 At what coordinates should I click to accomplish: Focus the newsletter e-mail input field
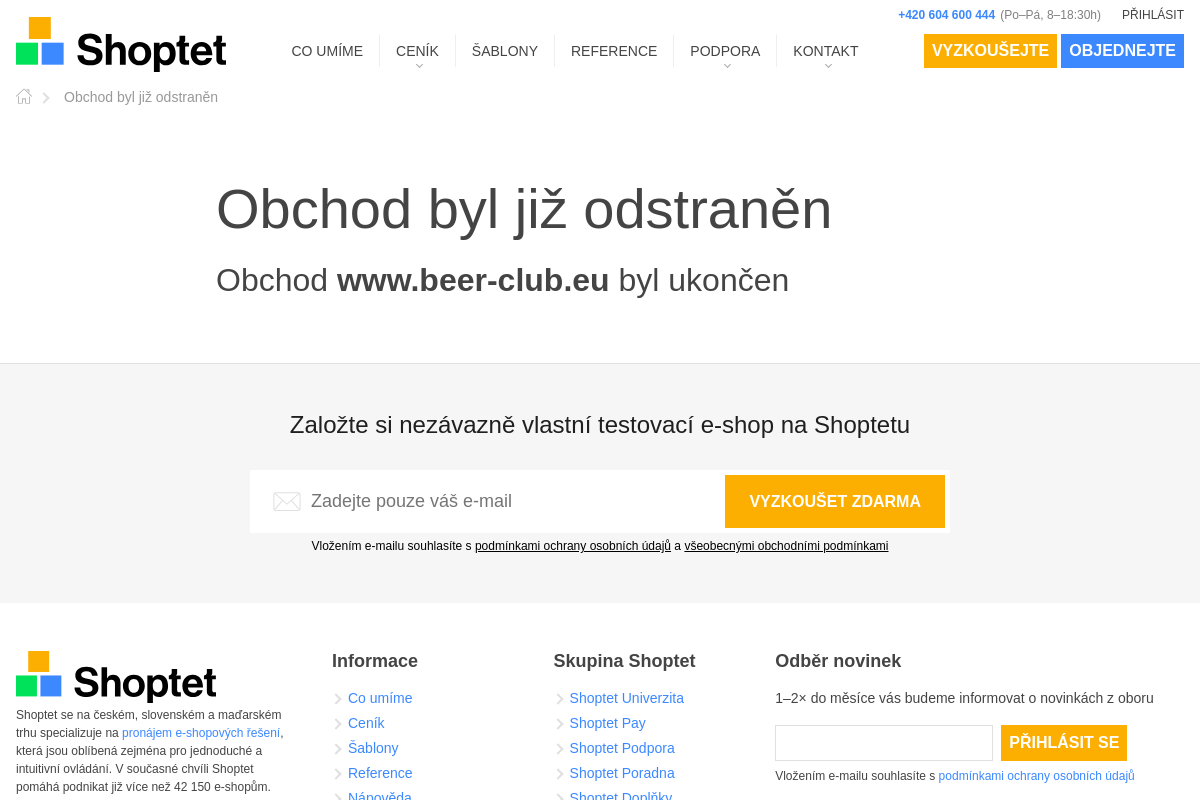click(884, 743)
